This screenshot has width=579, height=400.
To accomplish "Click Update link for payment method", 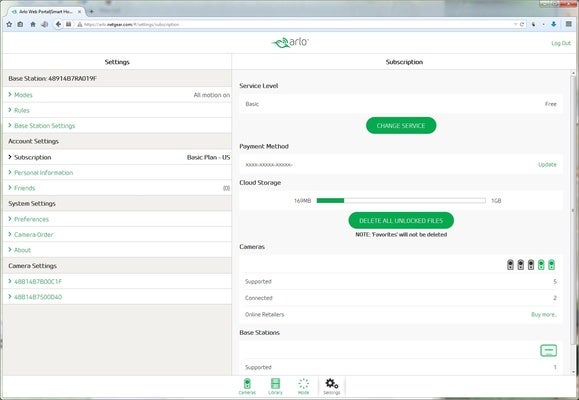I will (x=547, y=164).
